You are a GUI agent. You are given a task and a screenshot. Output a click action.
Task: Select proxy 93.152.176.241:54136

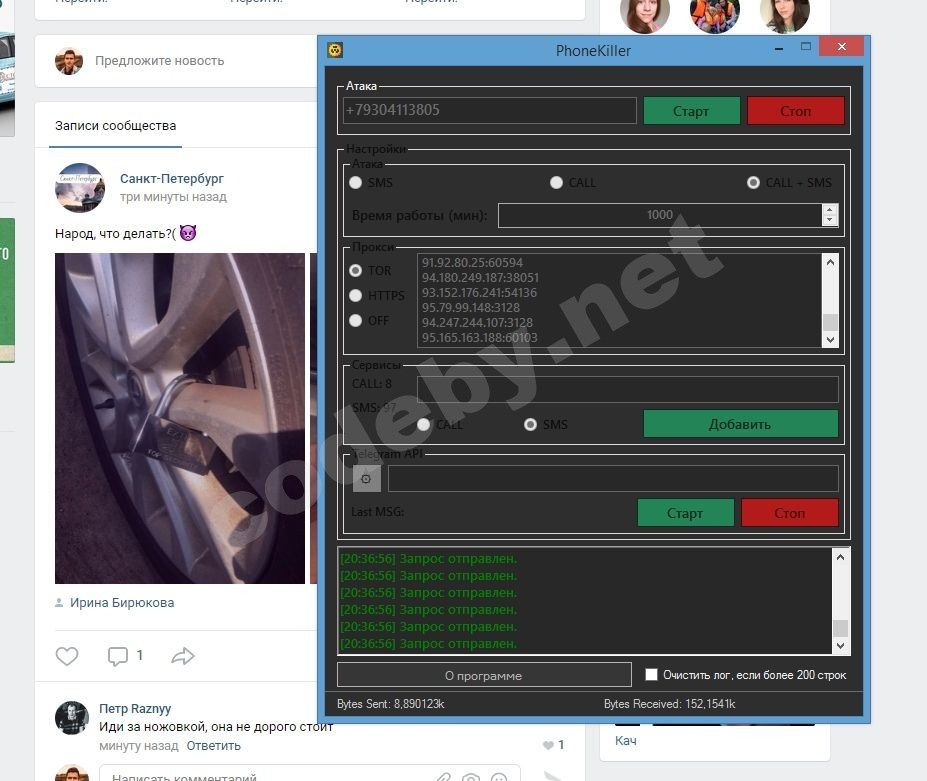[x=479, y=293]
